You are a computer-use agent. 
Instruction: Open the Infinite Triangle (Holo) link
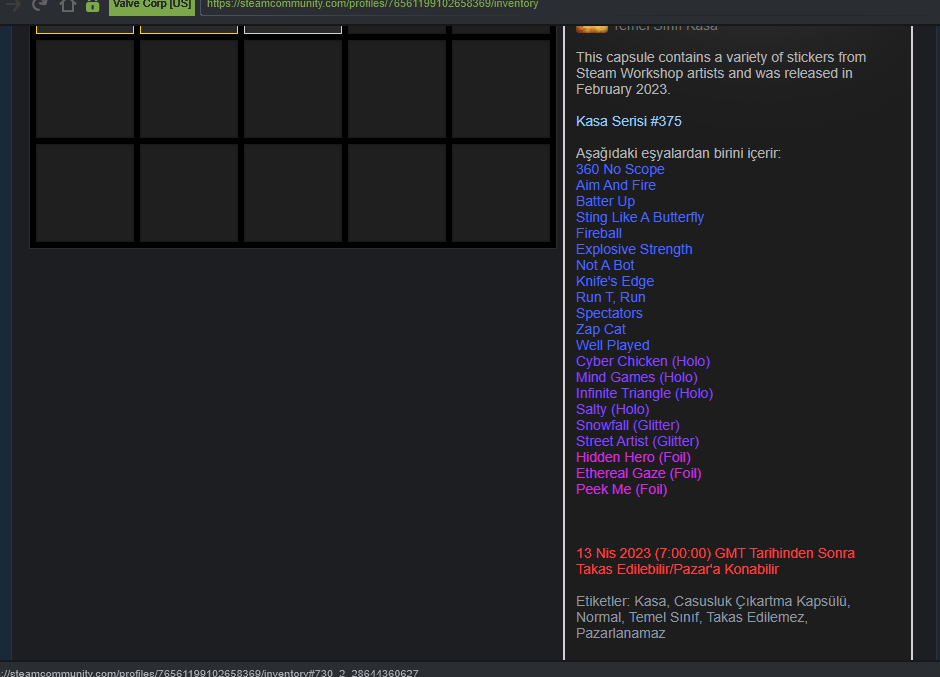click(x=644, y=393)
